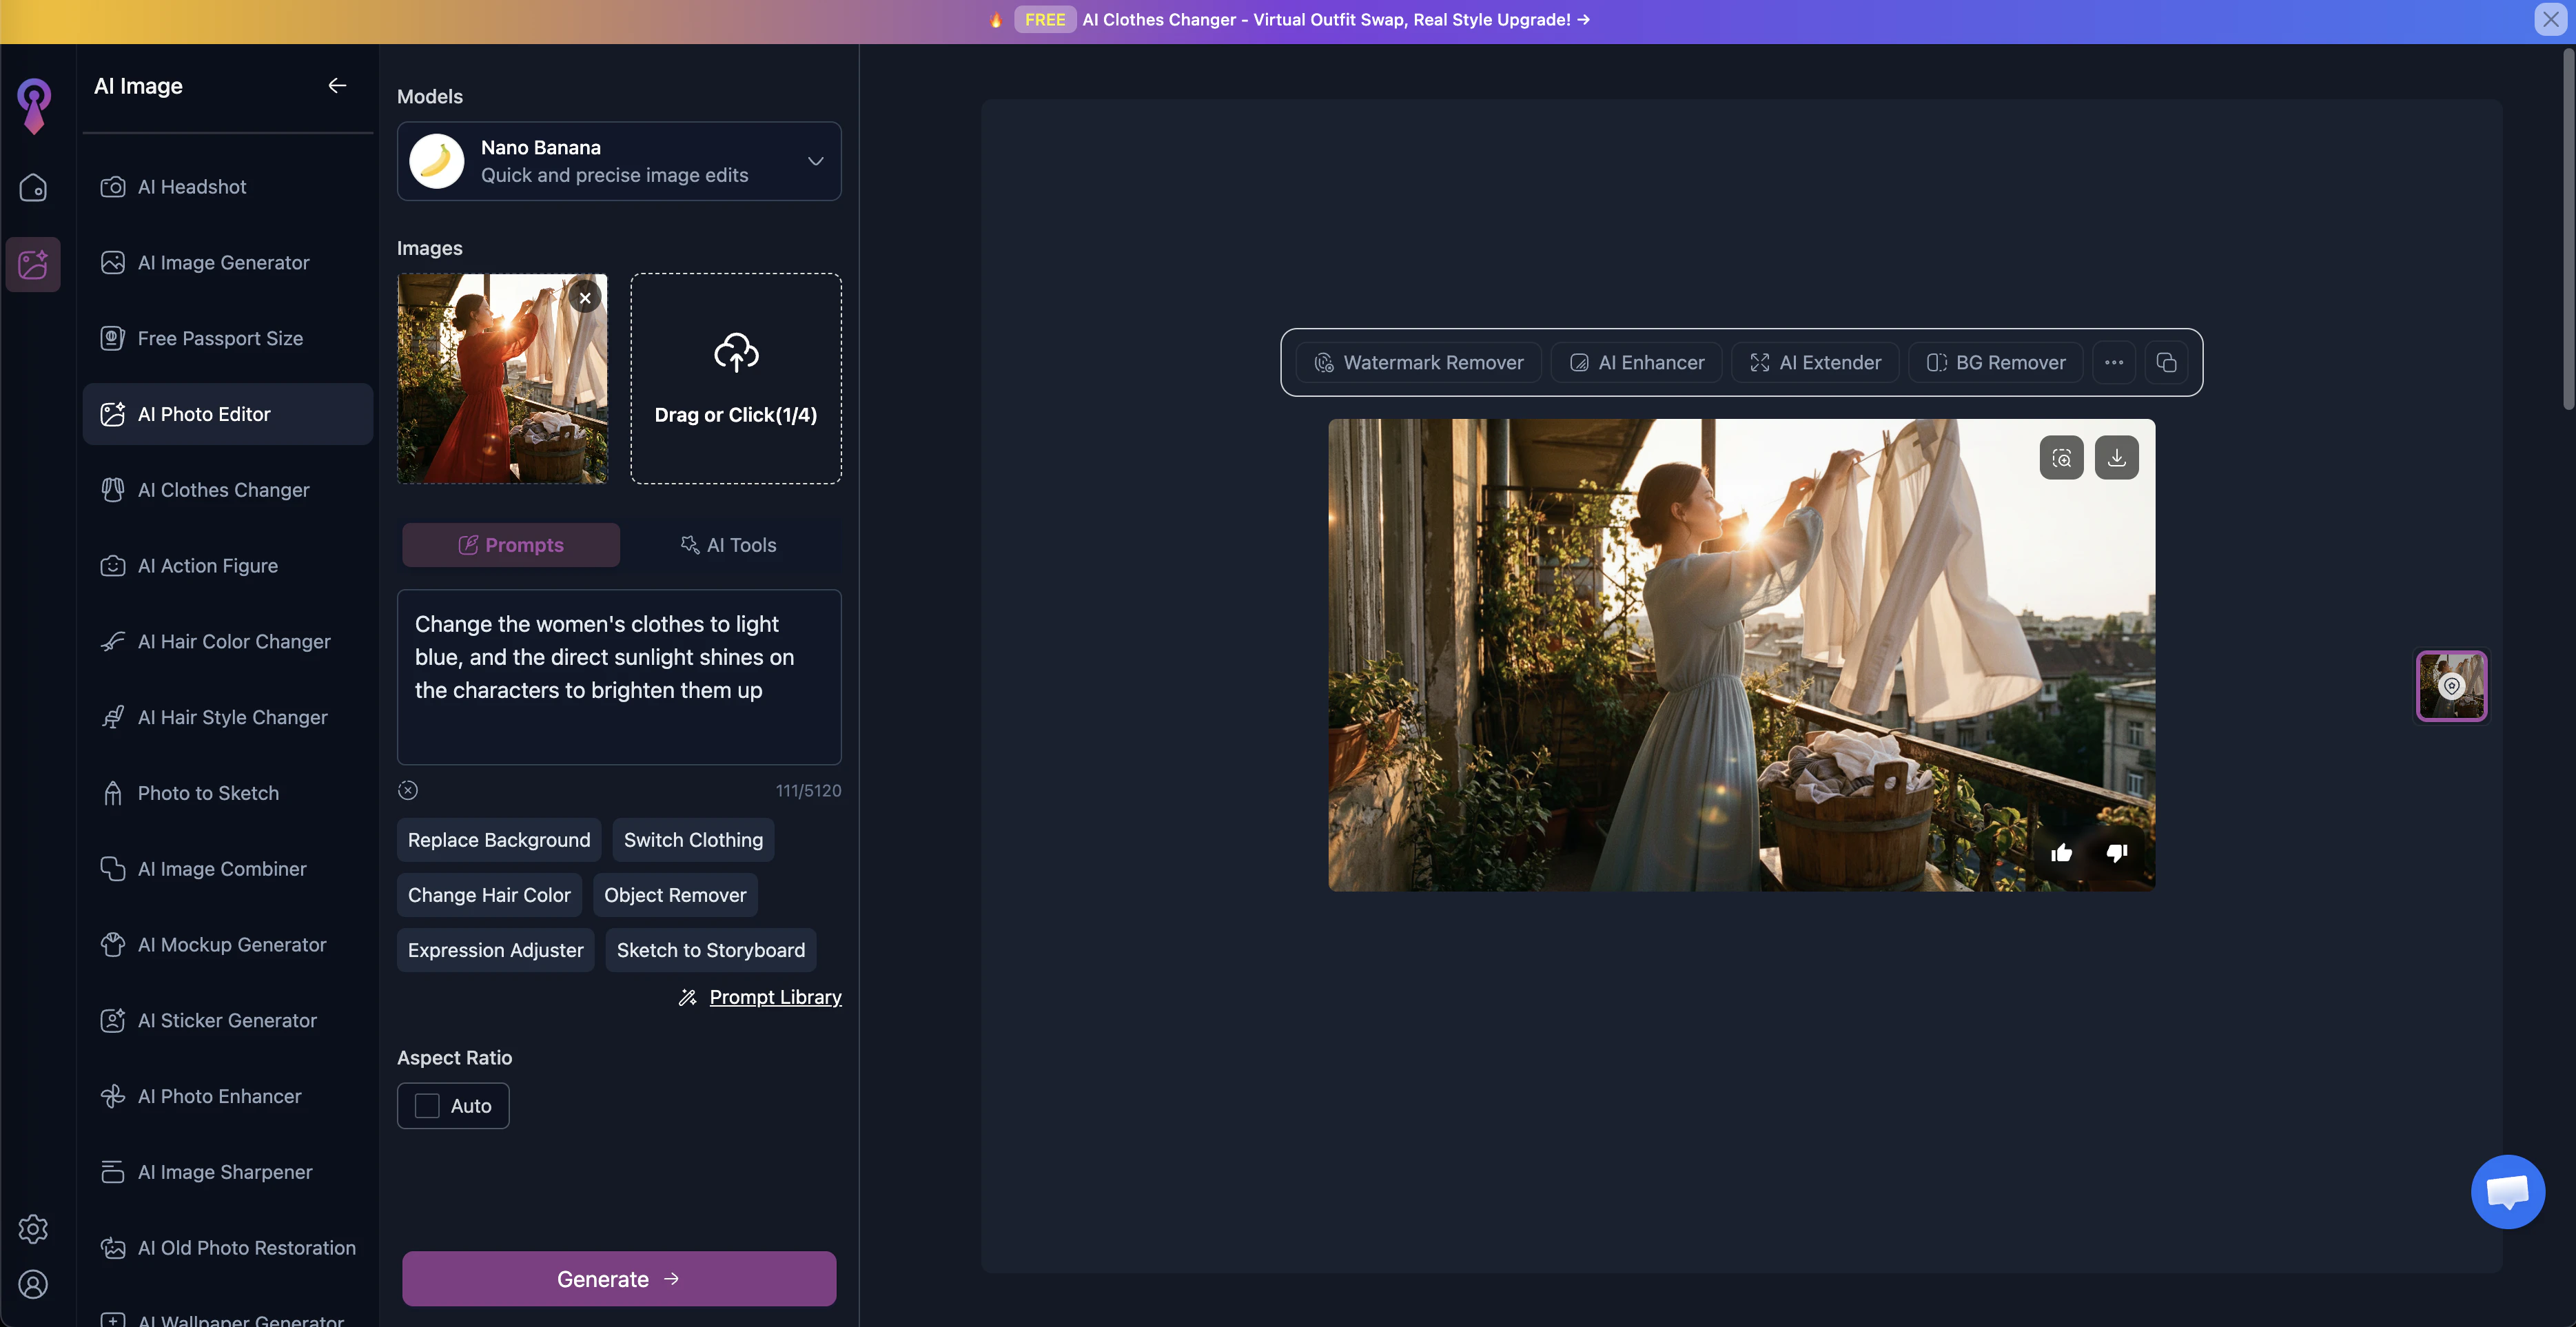Toggle the Auto aspect ratio checkbox
The image size is (2576, 1327).
click(x=428, y=1106)
